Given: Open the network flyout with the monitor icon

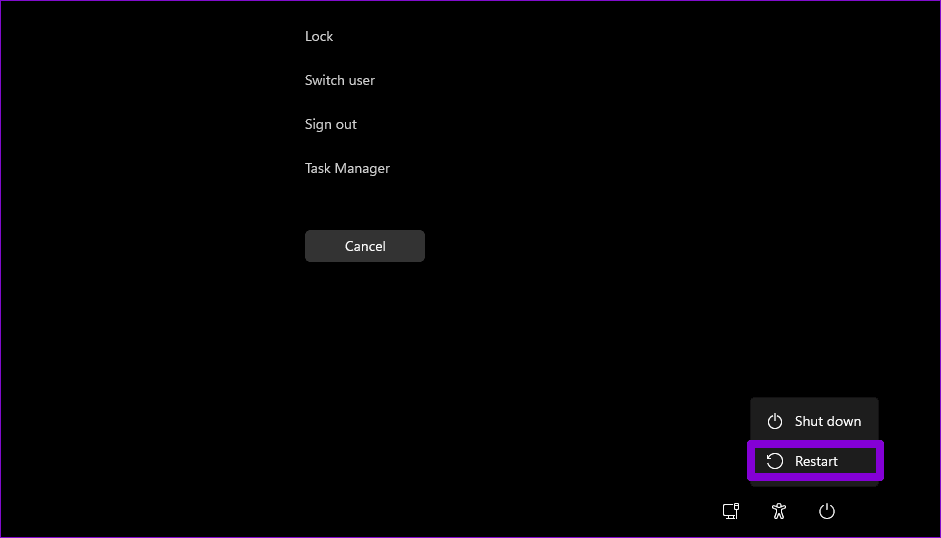Looking at the screenshot, I should pyautogui.click(x=731, y=511).
